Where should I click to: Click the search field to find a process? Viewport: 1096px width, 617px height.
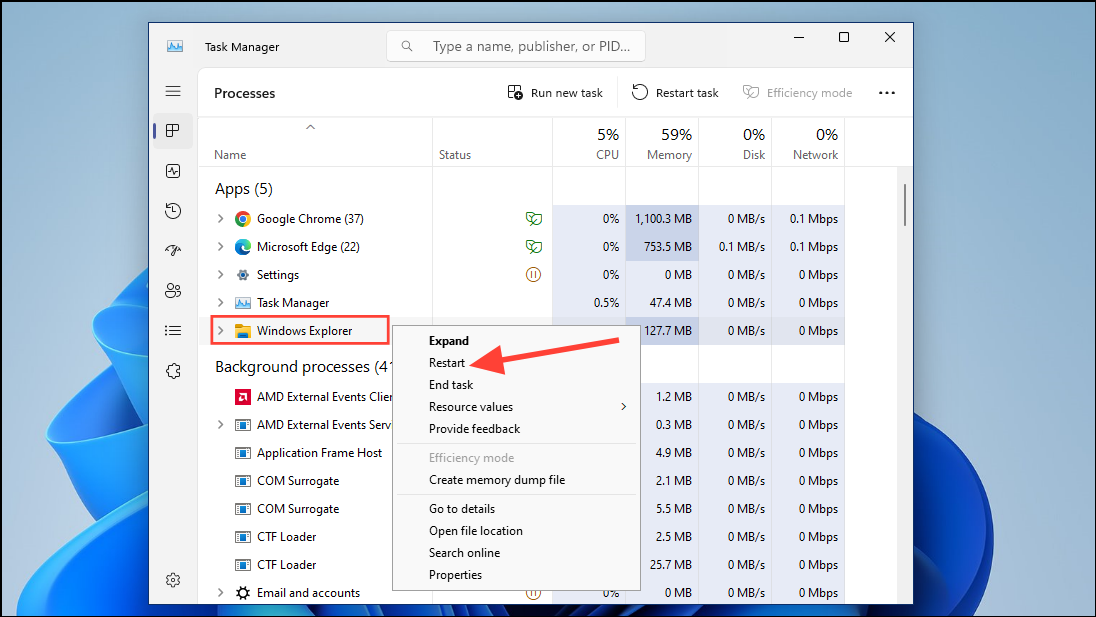(515, 45)
